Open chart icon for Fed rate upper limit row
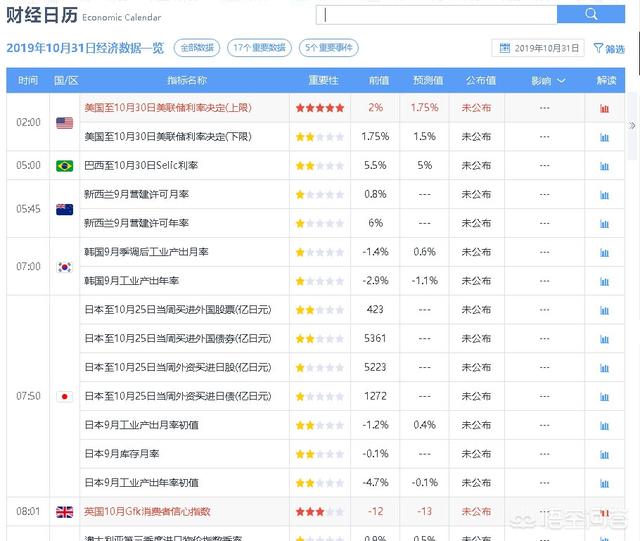This screenshot has width=640, height=541. point(604,108)
